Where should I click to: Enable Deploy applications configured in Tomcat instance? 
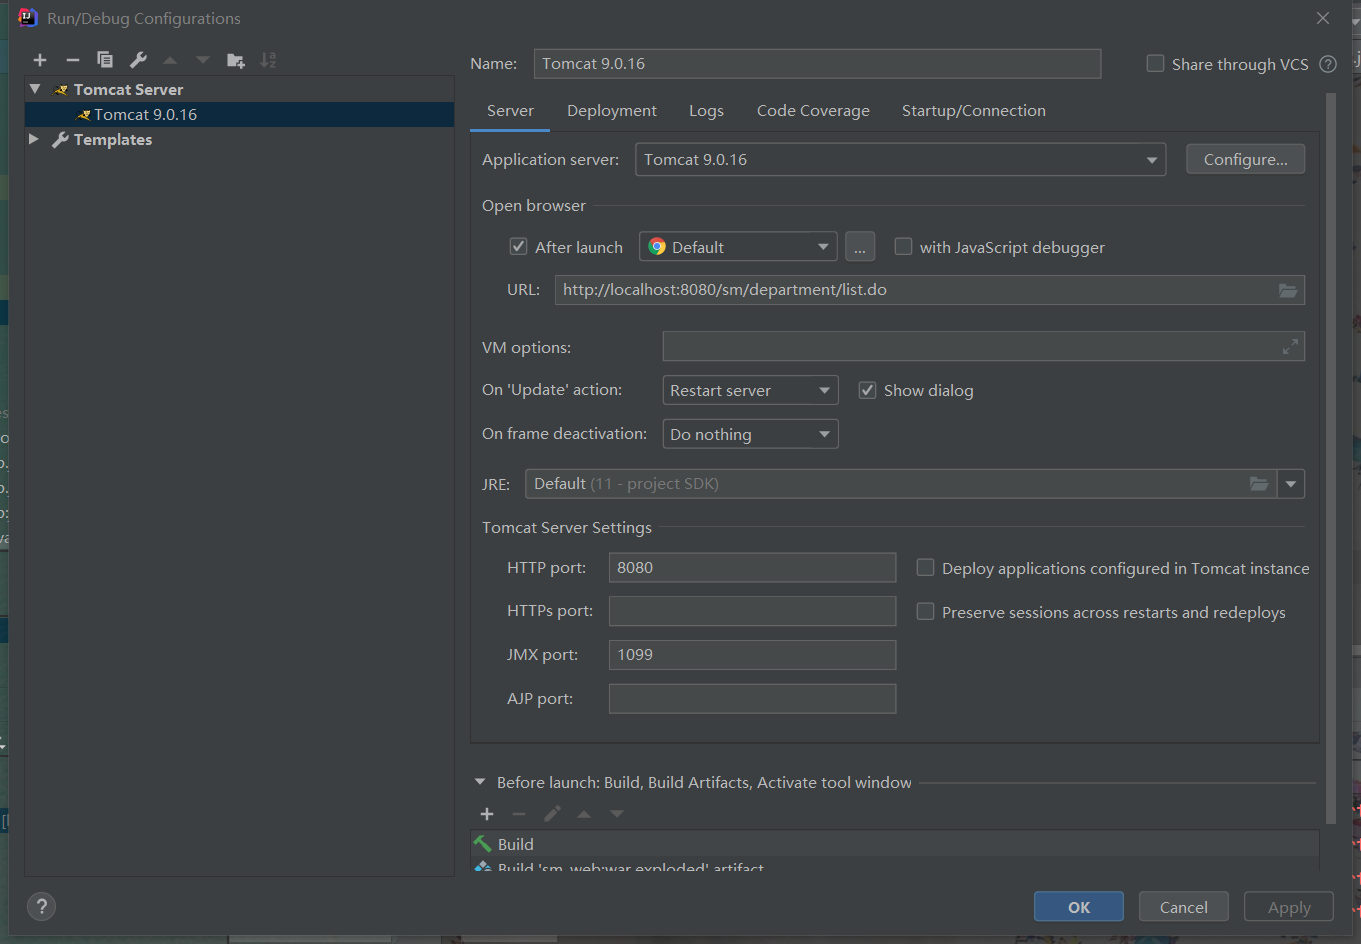coord(925,568)
